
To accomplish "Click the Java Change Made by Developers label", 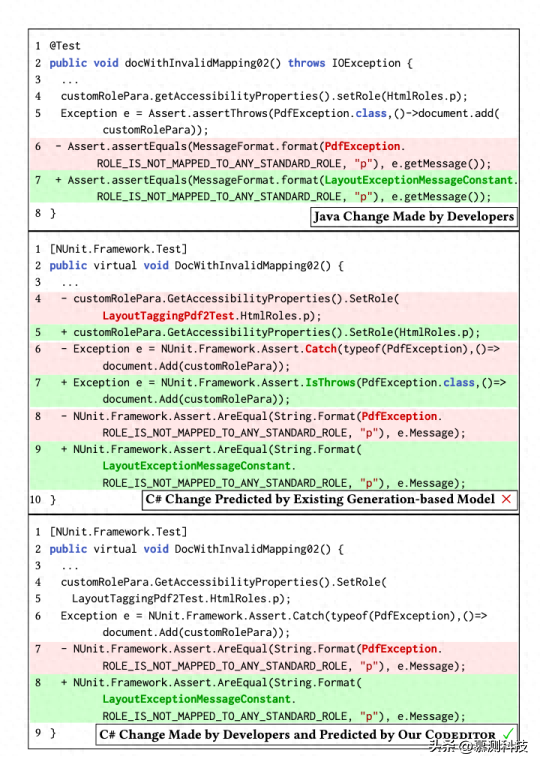I will tap(414, 216).
